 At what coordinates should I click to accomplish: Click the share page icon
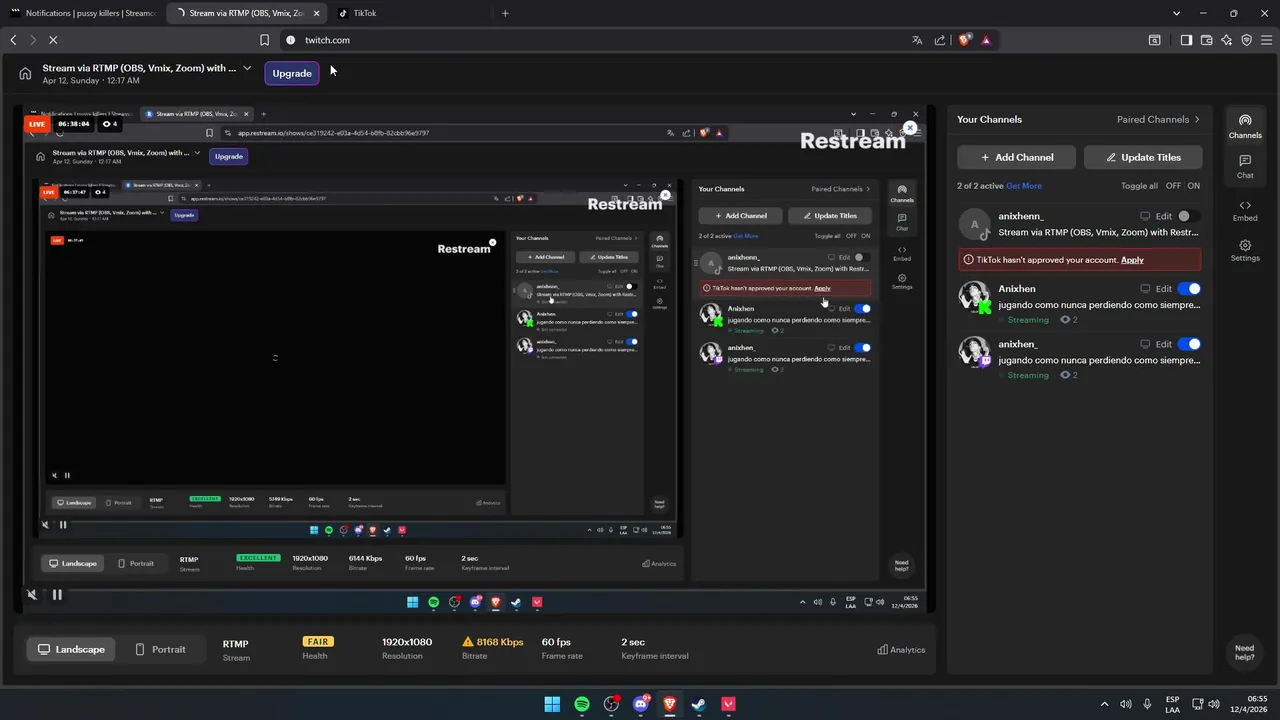(940, 40)
